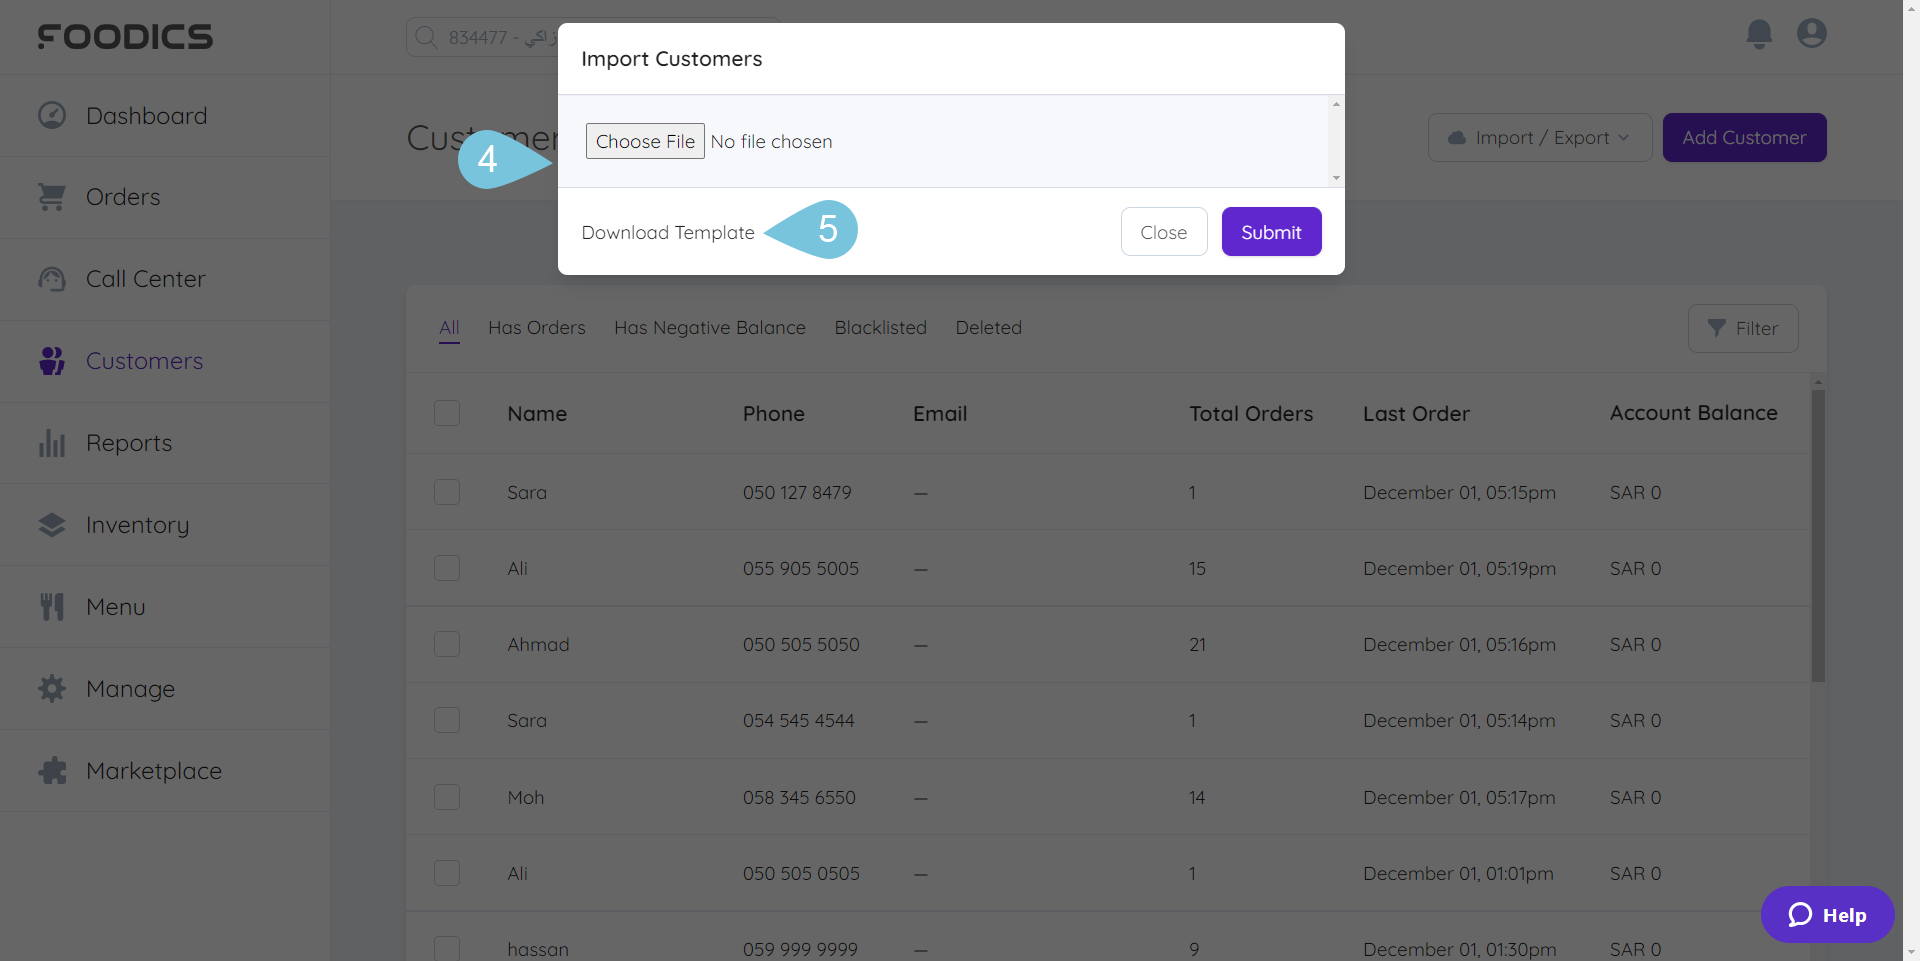The image size is (1920, 961).
Task: Expand the Import / Export dropdown
Action: pyautogui.click(x=1539, y=137)
